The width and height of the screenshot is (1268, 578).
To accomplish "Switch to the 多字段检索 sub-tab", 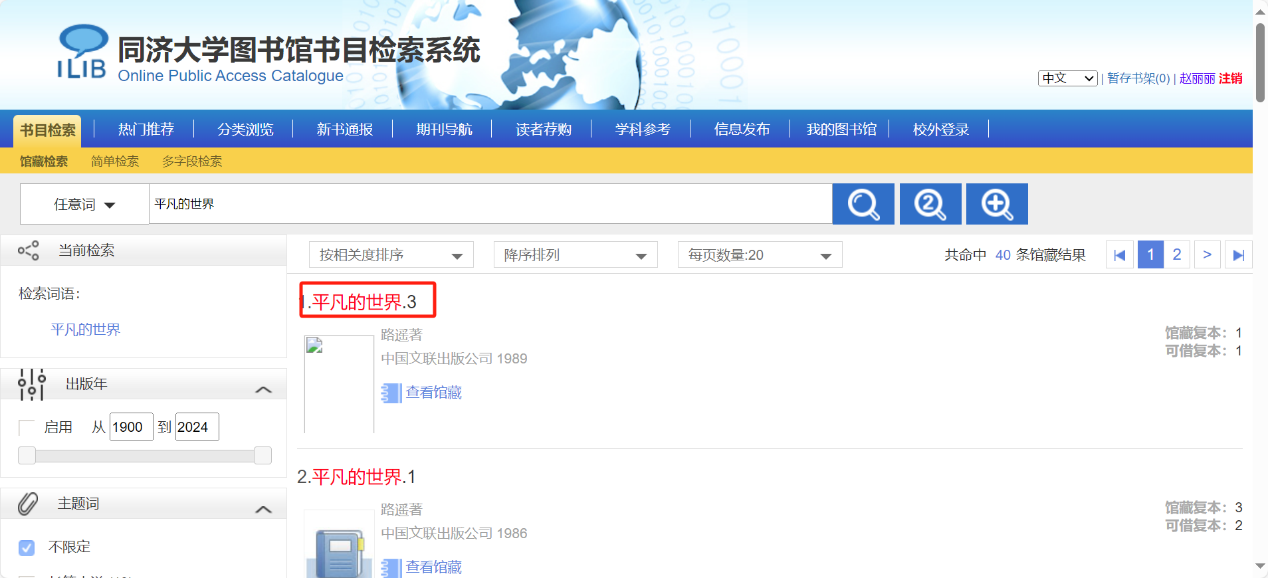I will (x=192, y=161).
